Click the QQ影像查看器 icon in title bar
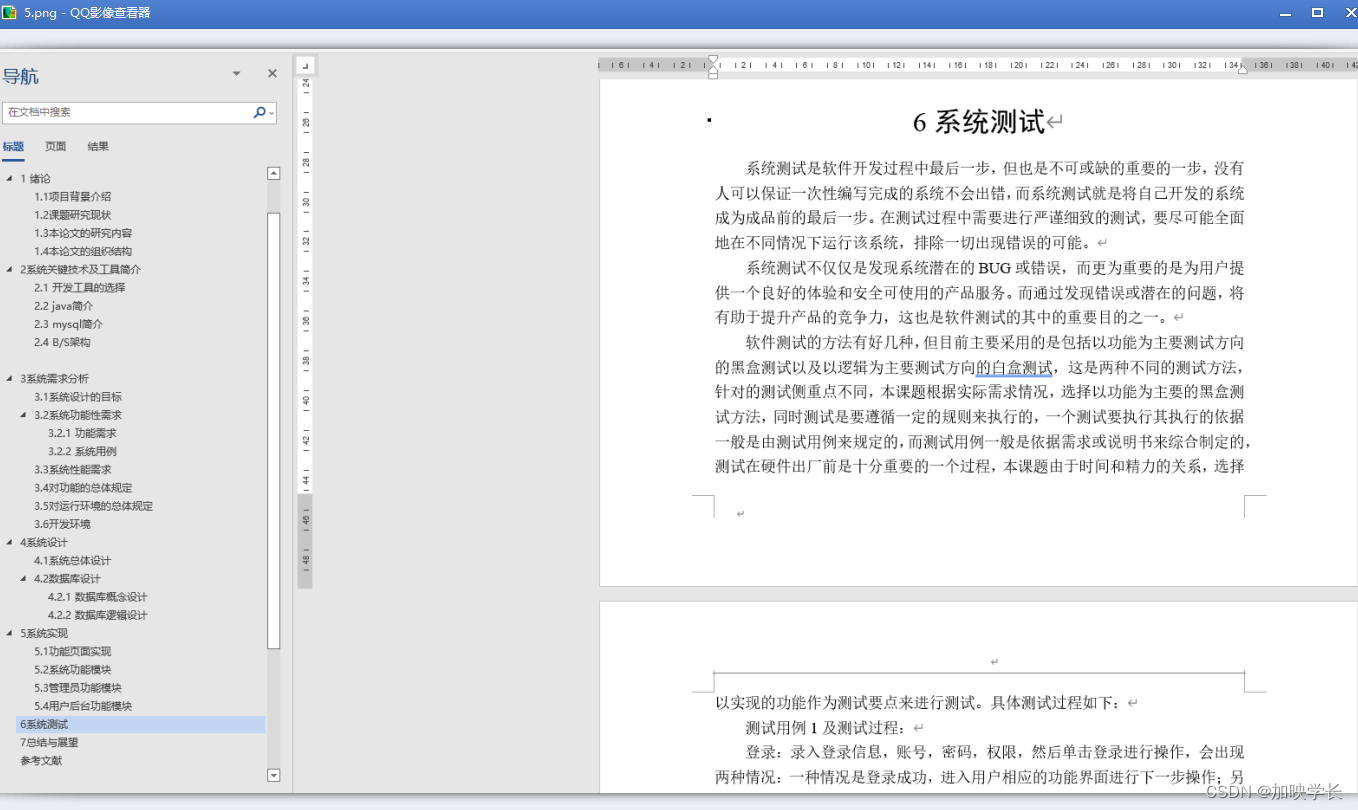1358x810 pixels. click(10, 13)
